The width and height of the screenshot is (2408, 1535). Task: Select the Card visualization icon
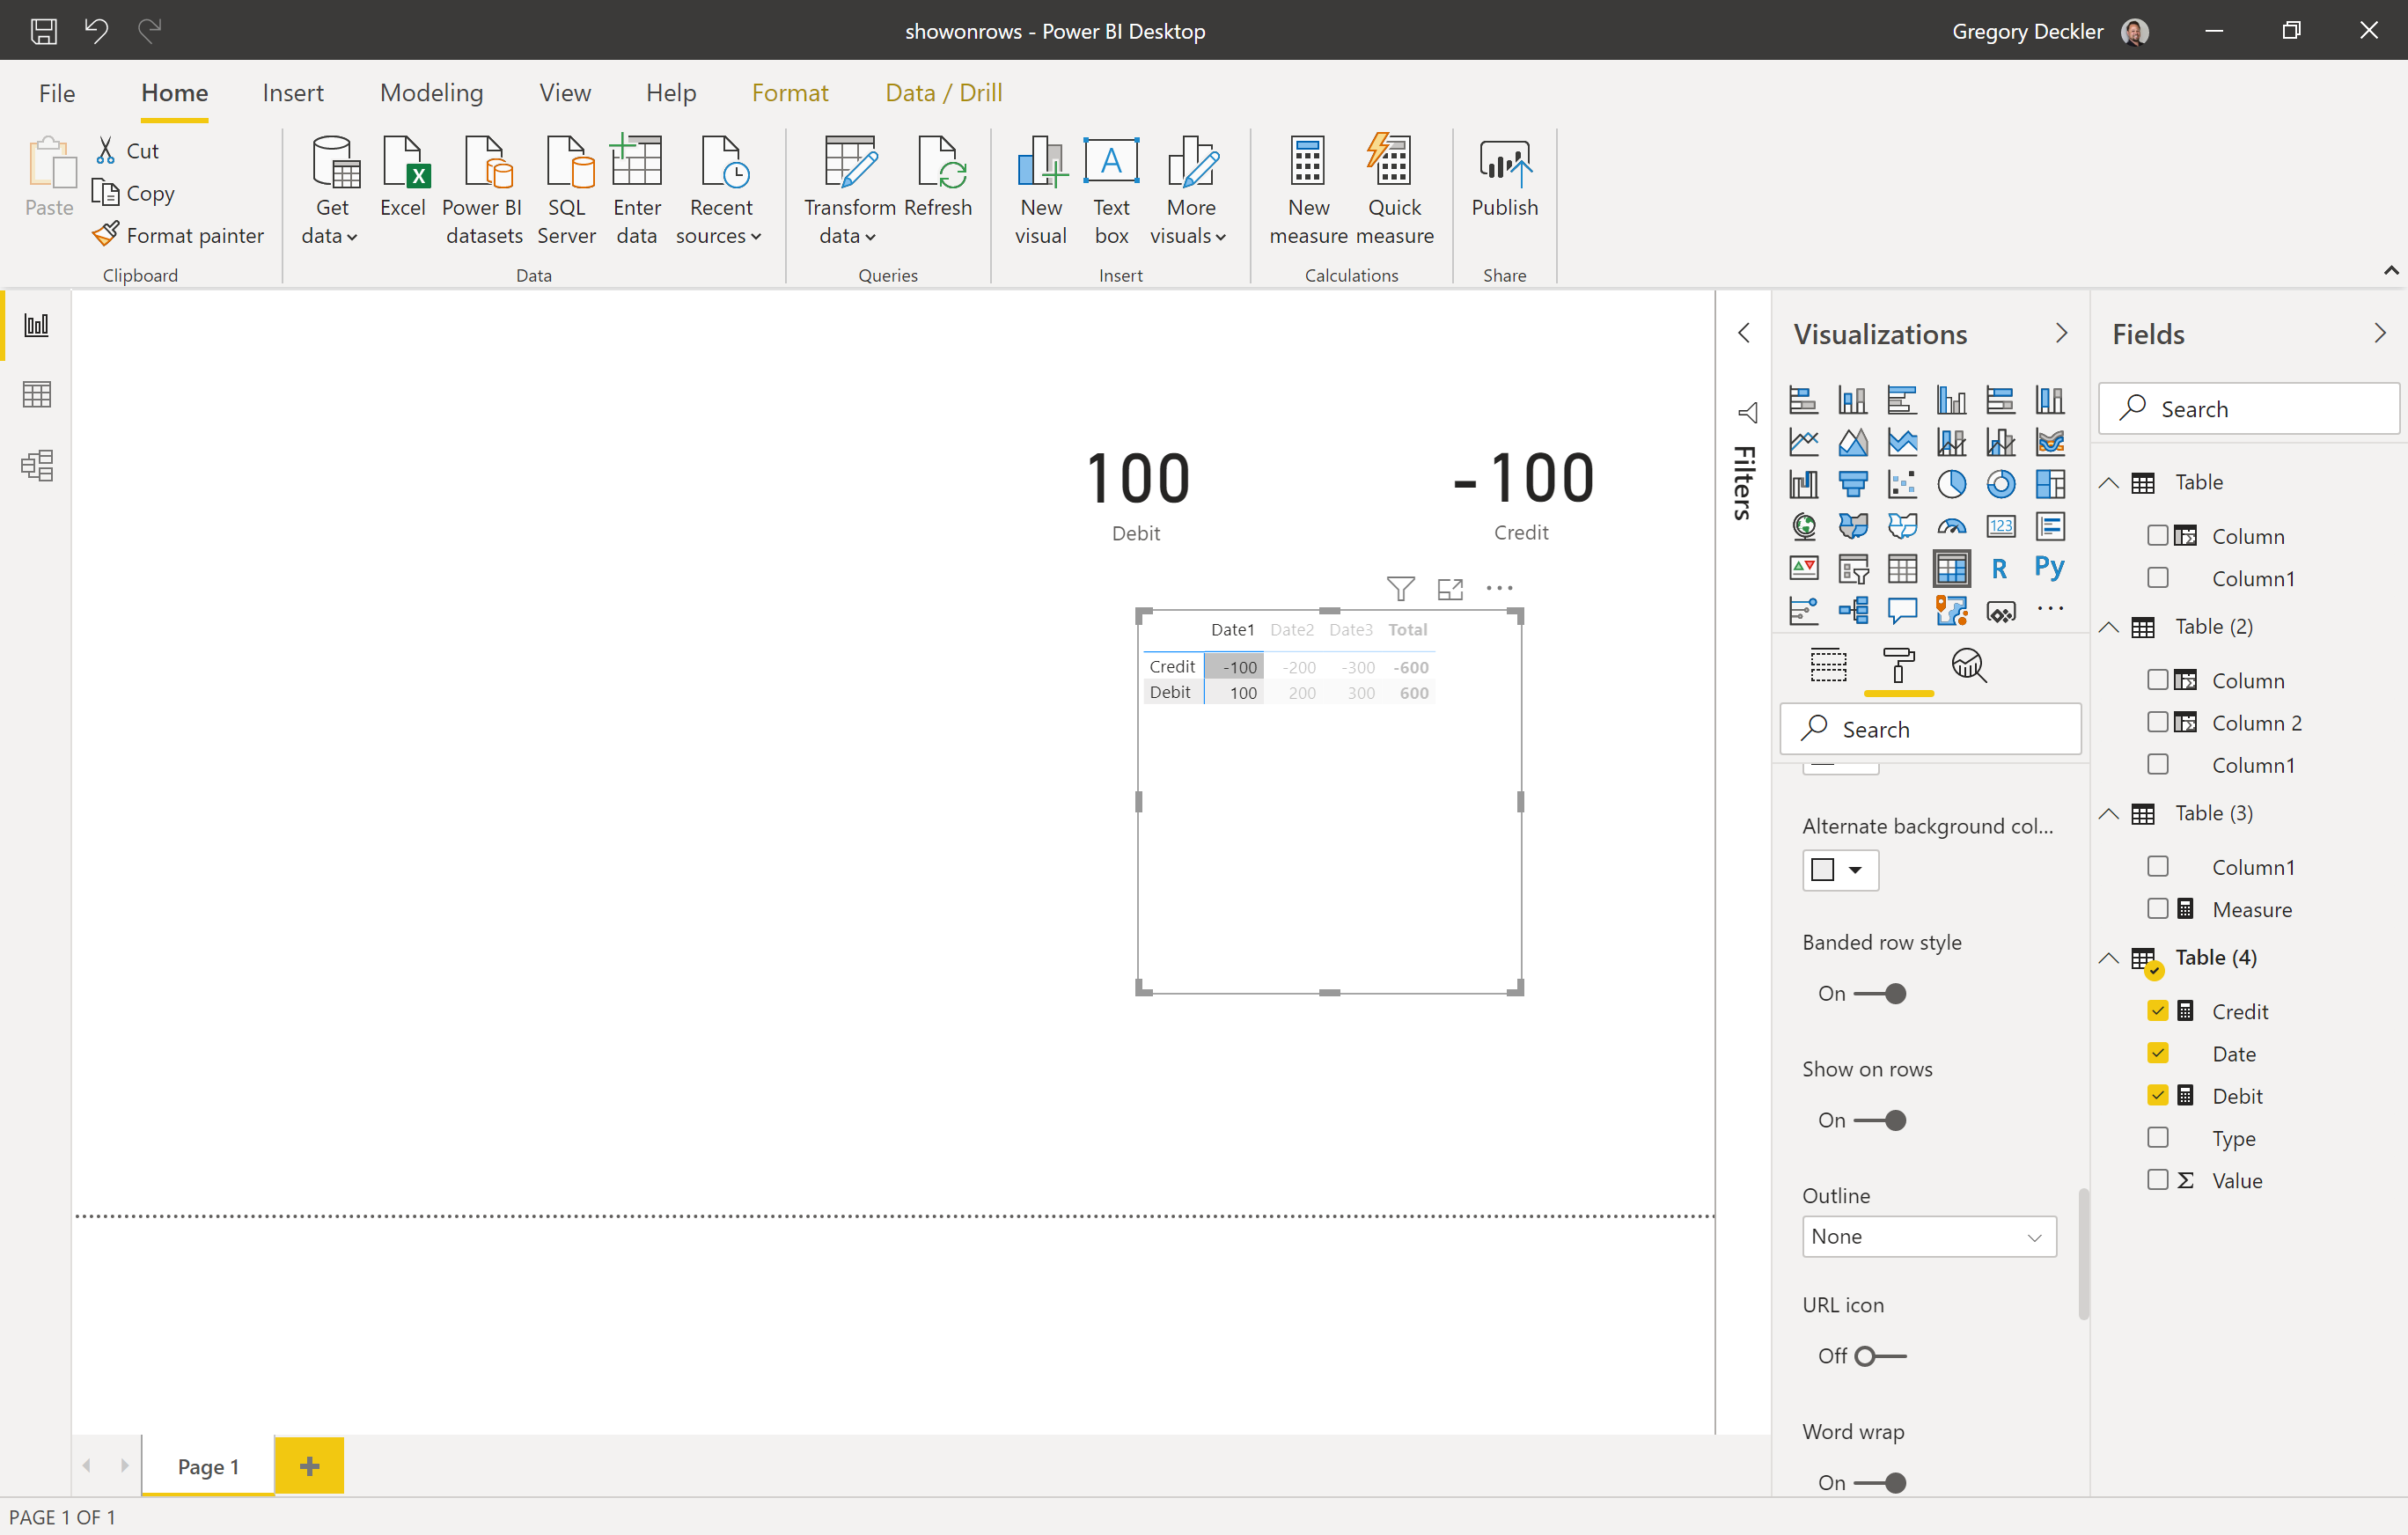coord(2000,527)
